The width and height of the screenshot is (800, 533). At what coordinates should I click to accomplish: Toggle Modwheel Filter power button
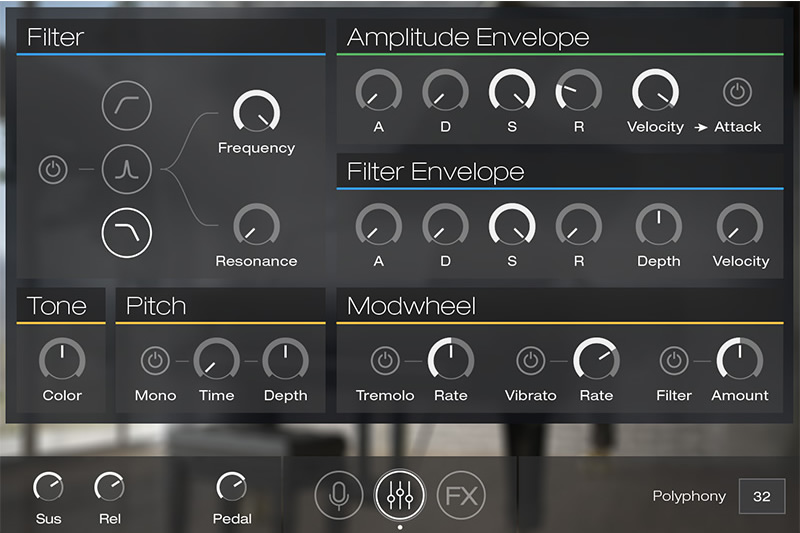(x=674, y=361)
